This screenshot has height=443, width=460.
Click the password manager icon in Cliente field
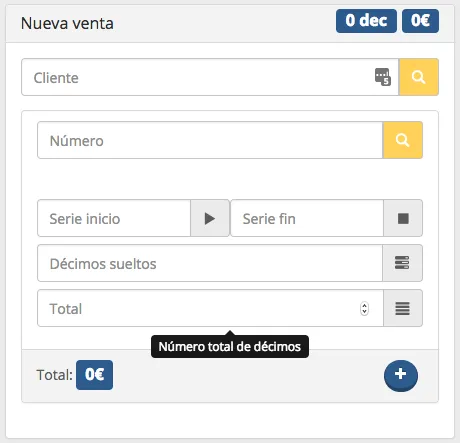(383, 77)
